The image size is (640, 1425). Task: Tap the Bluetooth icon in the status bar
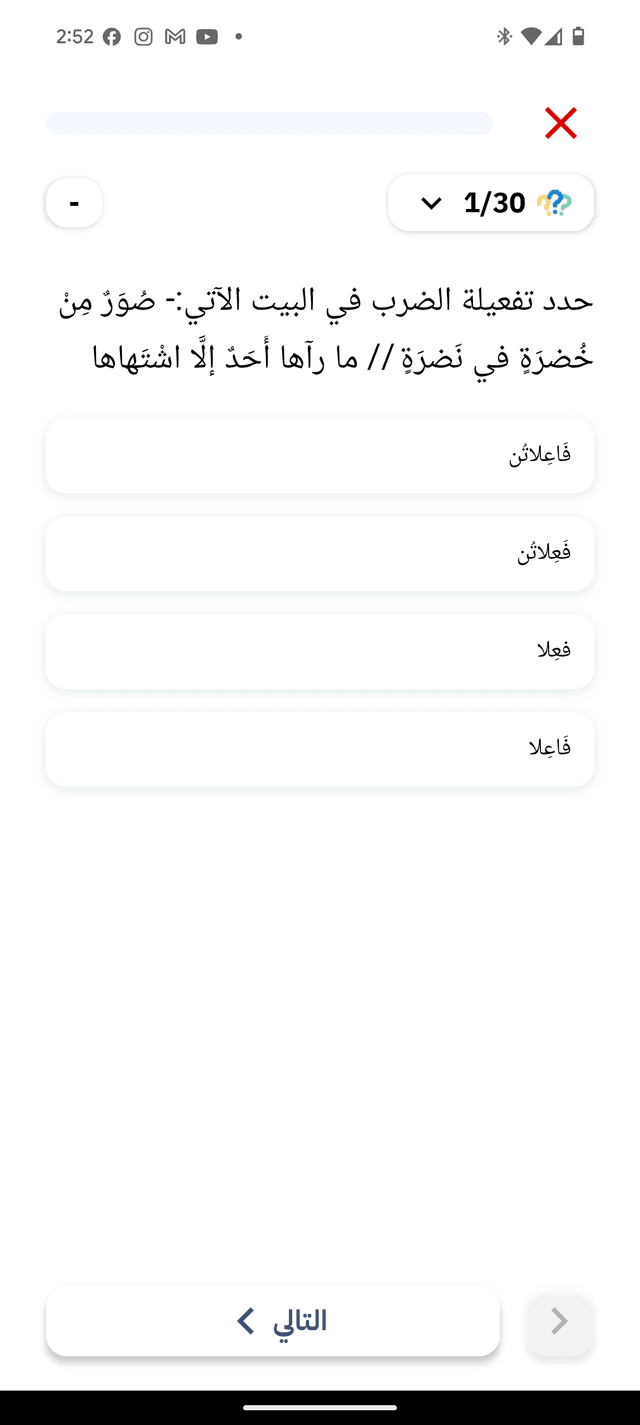click(502, 35)
